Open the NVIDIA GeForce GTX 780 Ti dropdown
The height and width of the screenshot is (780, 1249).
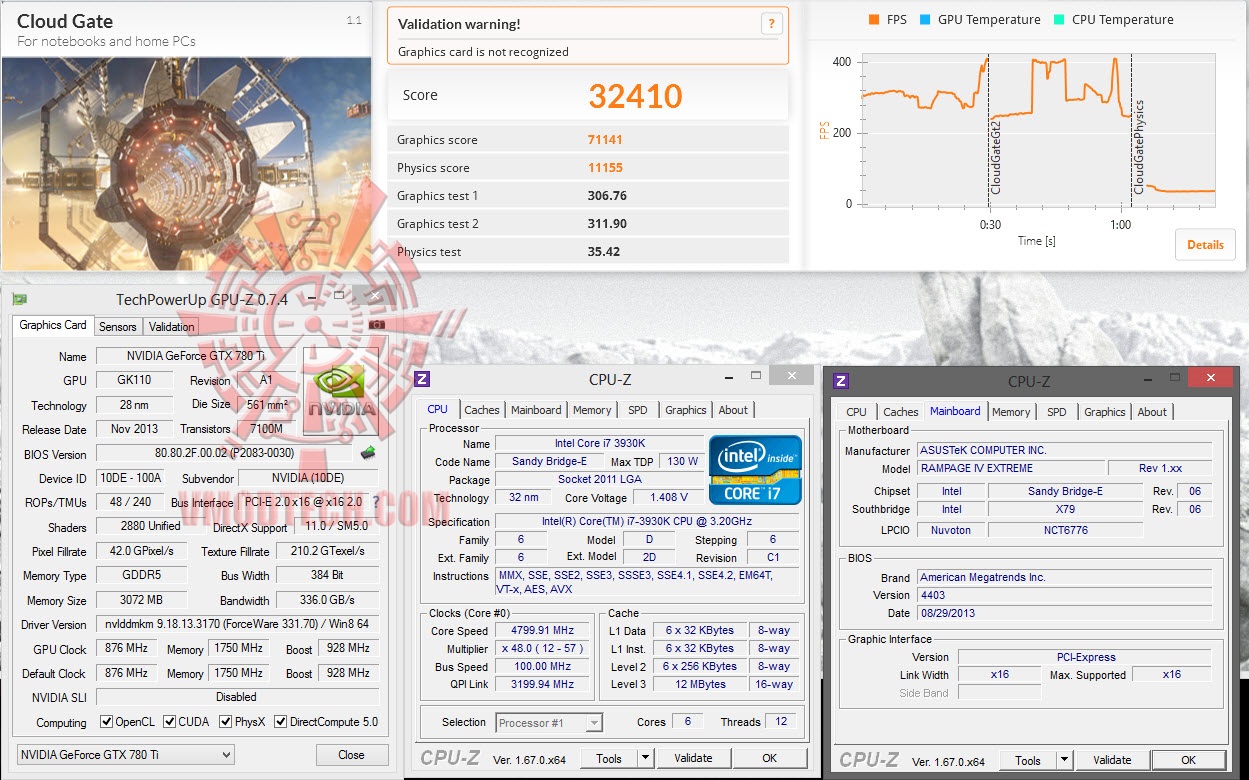click(126, 755)
